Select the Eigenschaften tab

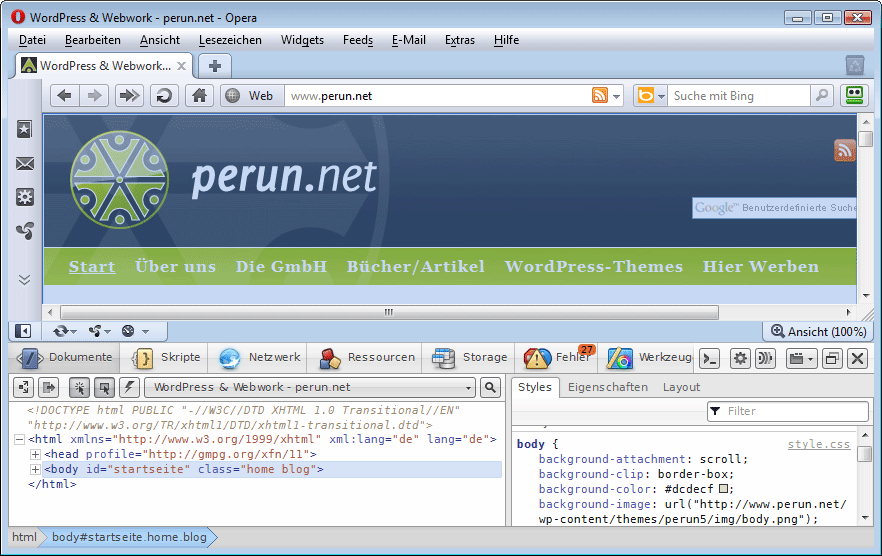click(608, 387)
